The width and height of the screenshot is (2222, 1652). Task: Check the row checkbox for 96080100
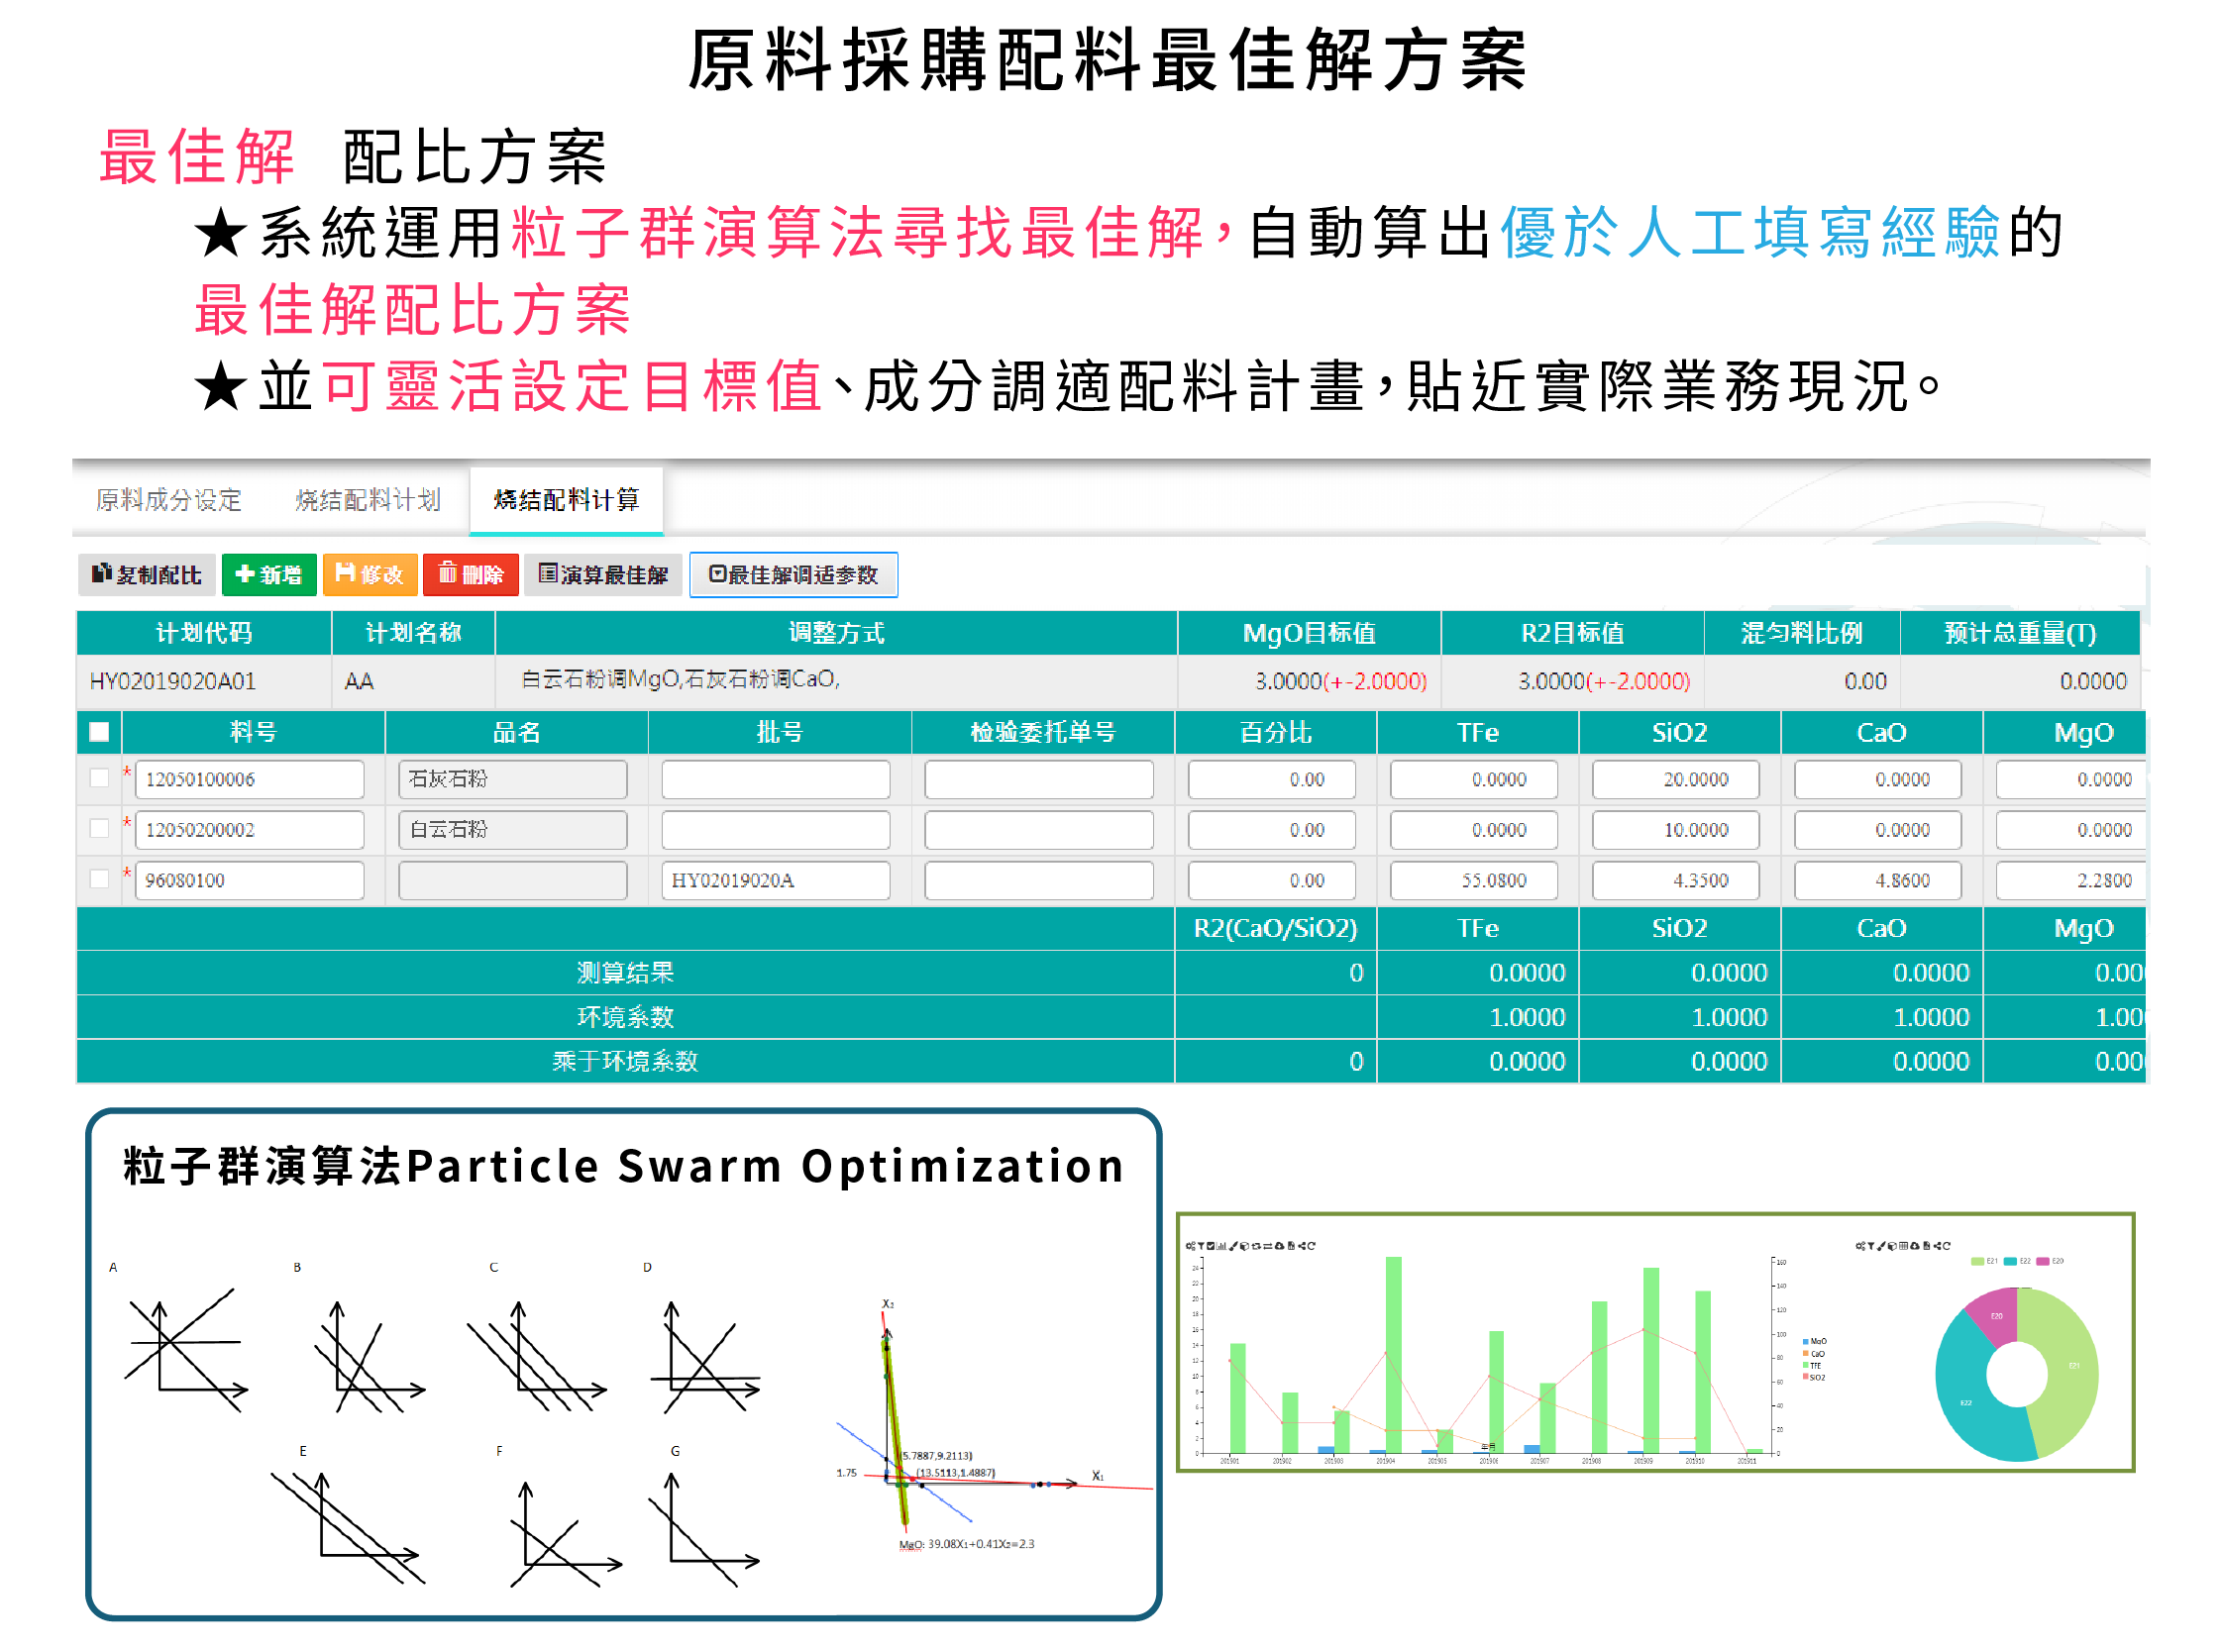tap(99, 879)
